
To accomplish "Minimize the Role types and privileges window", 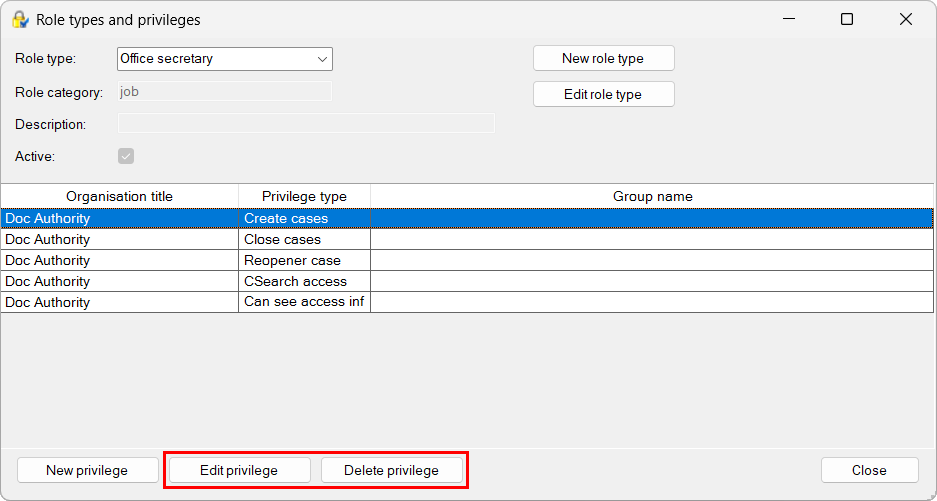I will pyautogui.click(x=789, y=19).
